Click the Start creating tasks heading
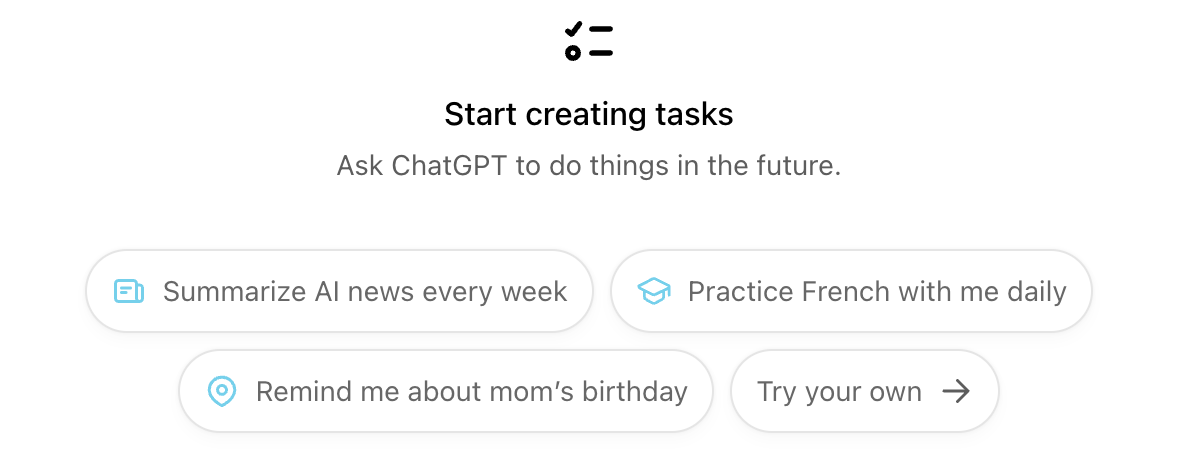Viewport: 1184px width, 450px height. point(589,114)
